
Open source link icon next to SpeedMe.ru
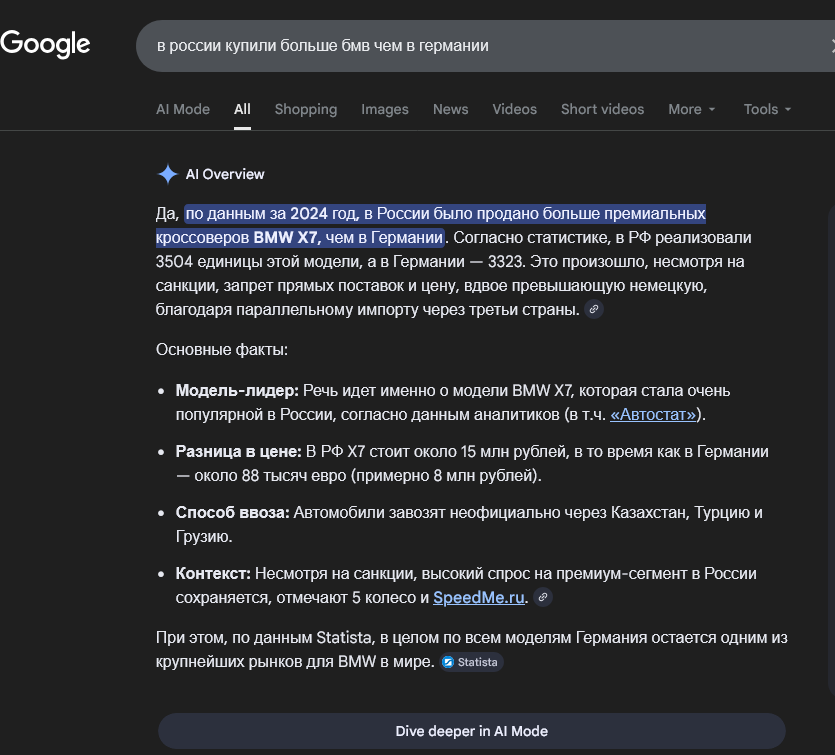[x=542, y=598]
